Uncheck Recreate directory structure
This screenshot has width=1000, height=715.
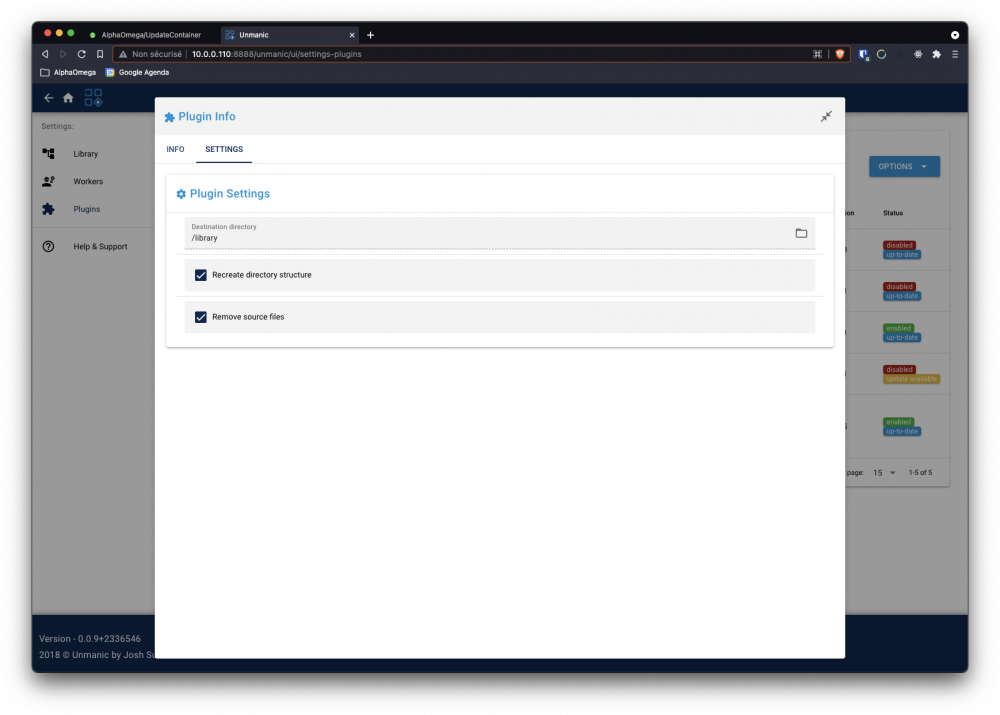point(201,275)
